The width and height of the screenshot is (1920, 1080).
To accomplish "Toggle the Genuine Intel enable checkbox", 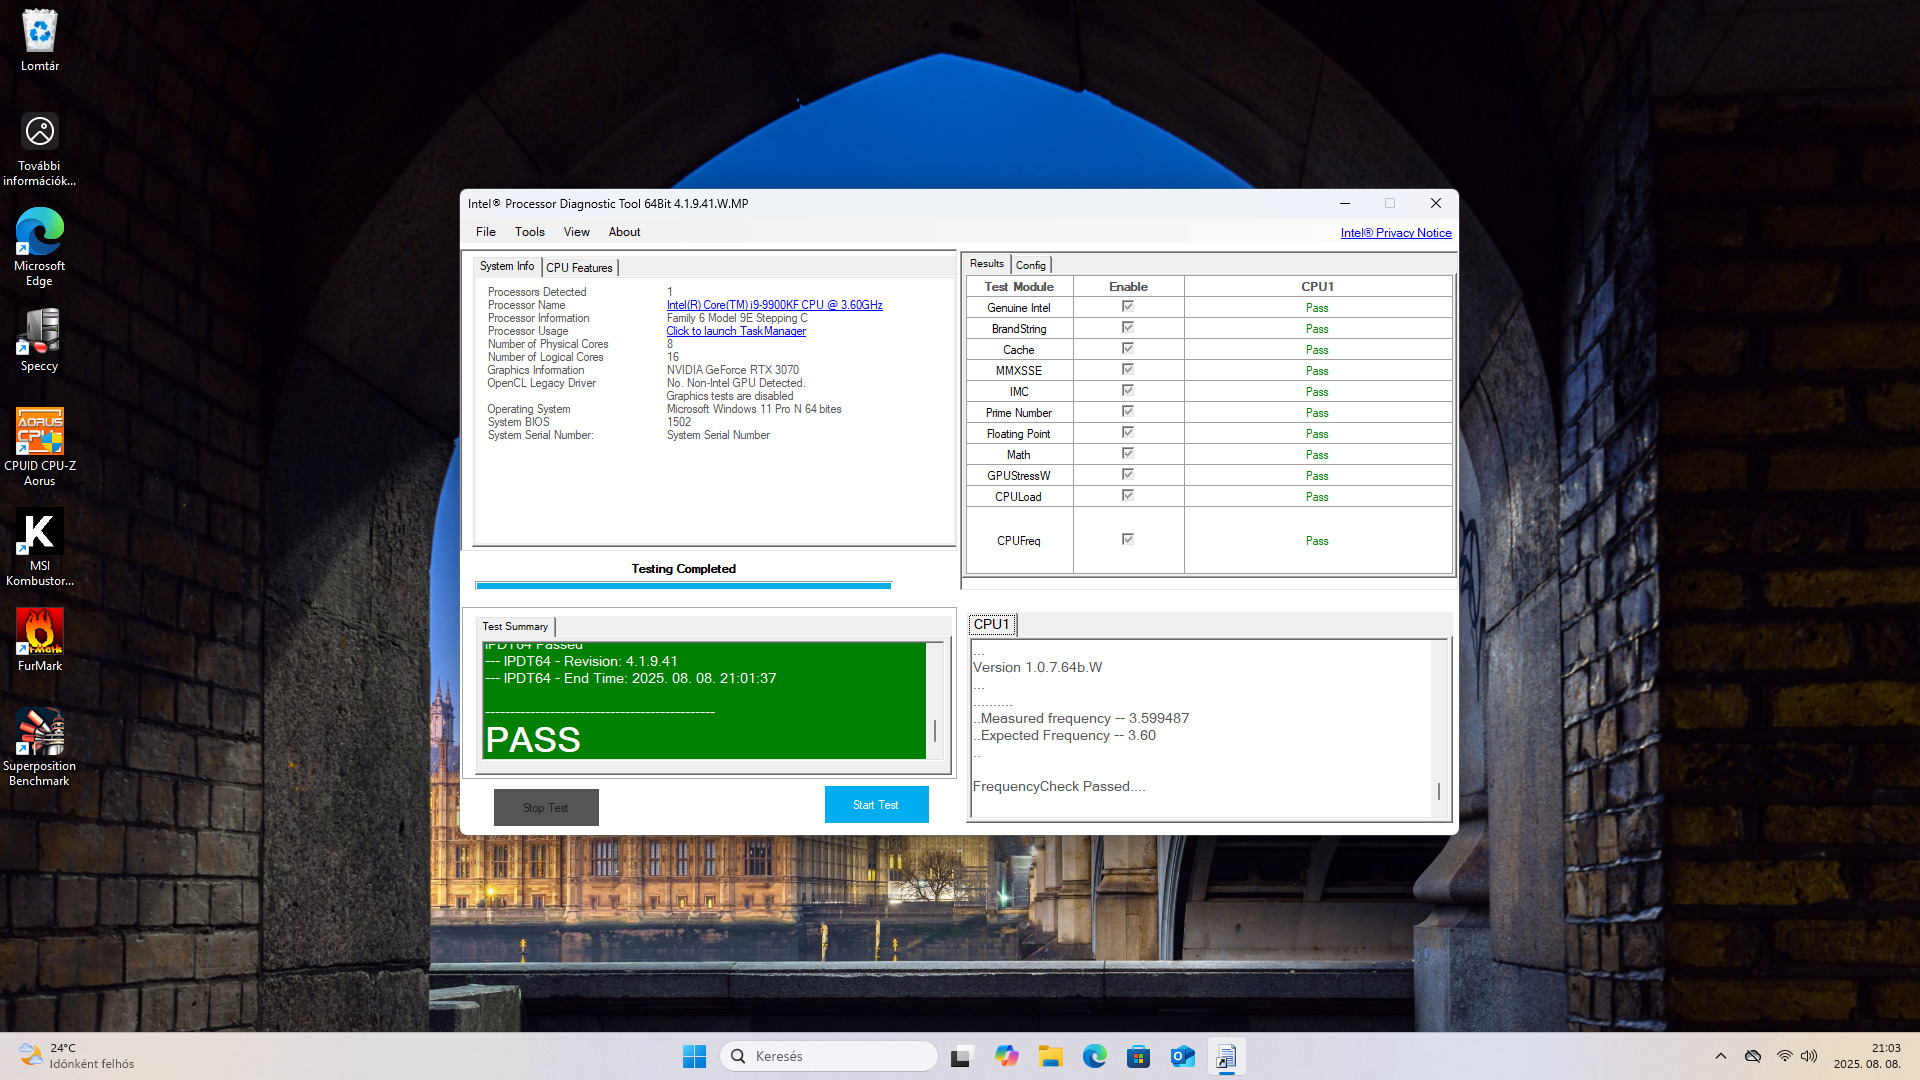I will coord(1127,307).
